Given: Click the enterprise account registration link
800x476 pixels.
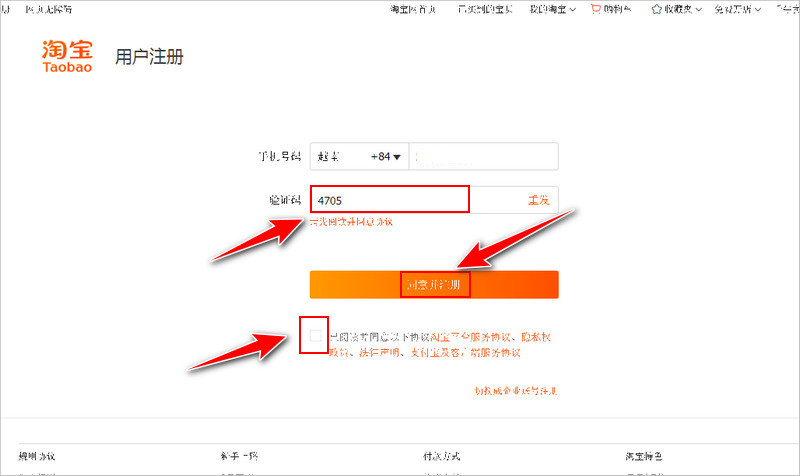Looking at the screenshot, I should [x=515, y=391].
